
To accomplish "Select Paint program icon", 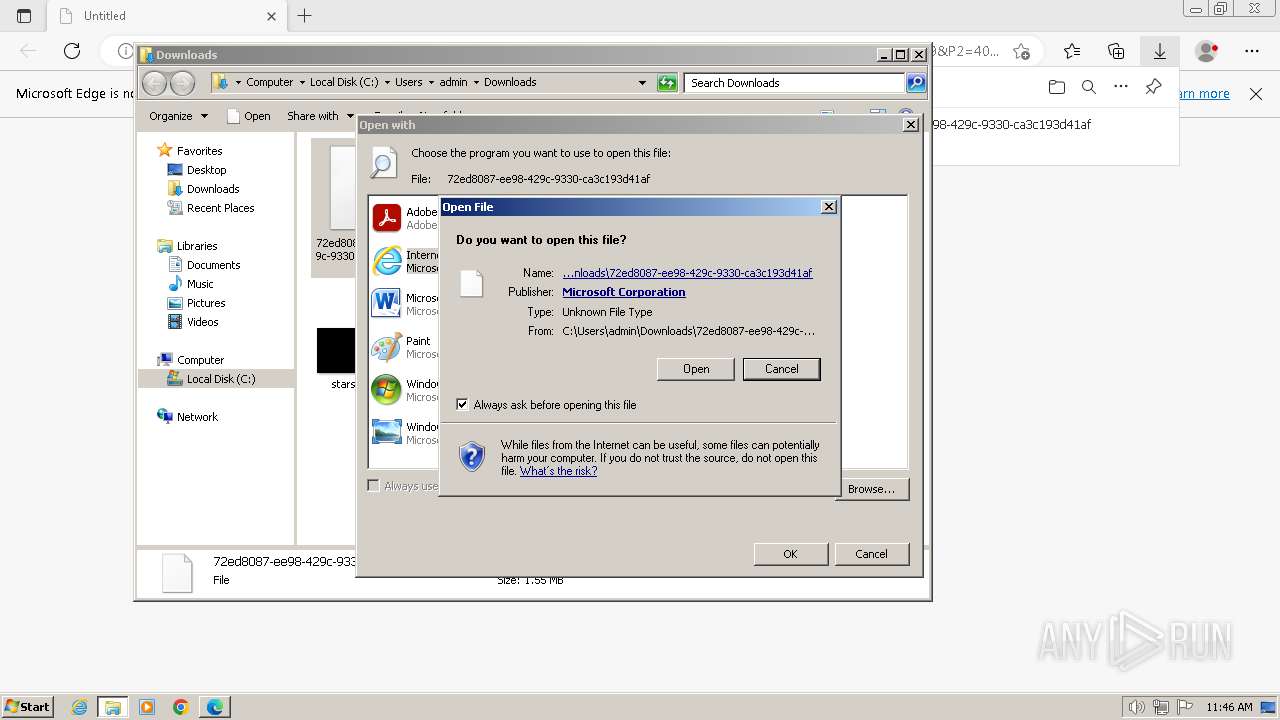I will 387,347.
